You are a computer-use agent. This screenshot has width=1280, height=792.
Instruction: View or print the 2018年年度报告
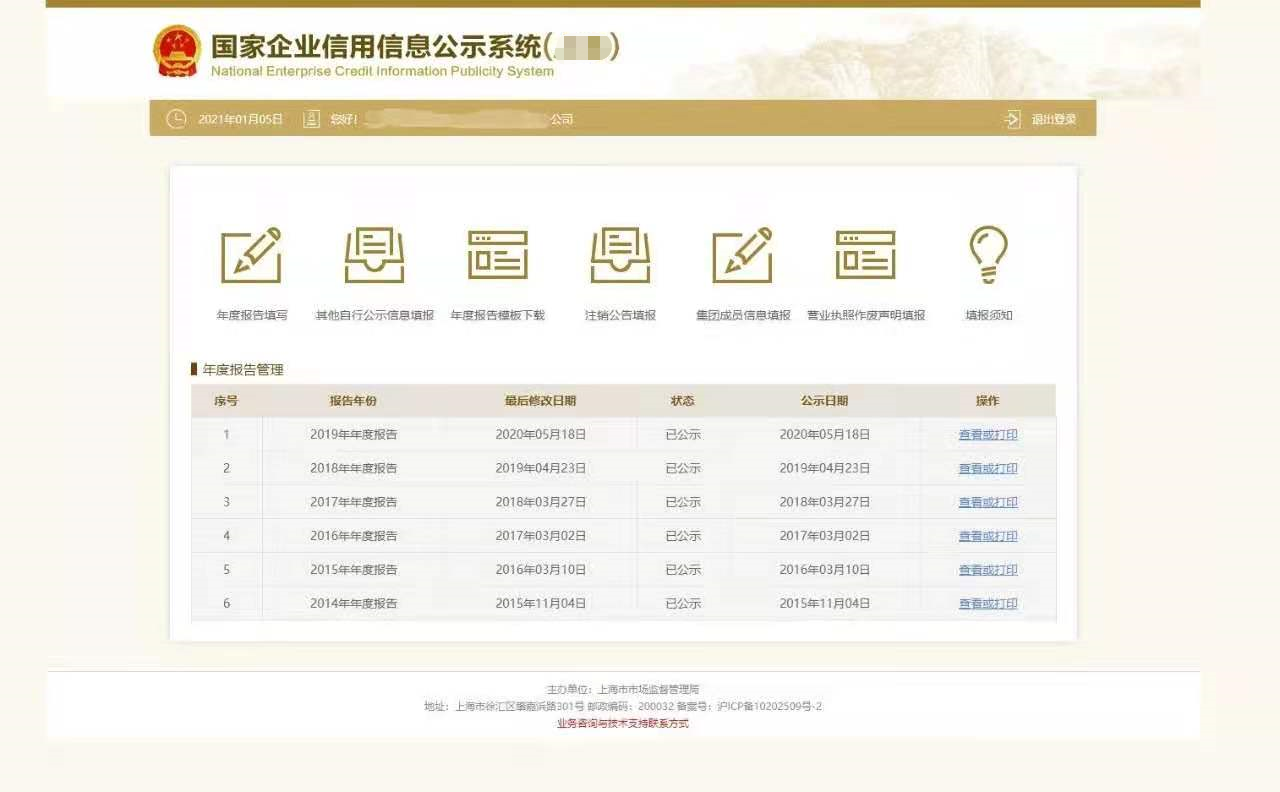[988, 469]
